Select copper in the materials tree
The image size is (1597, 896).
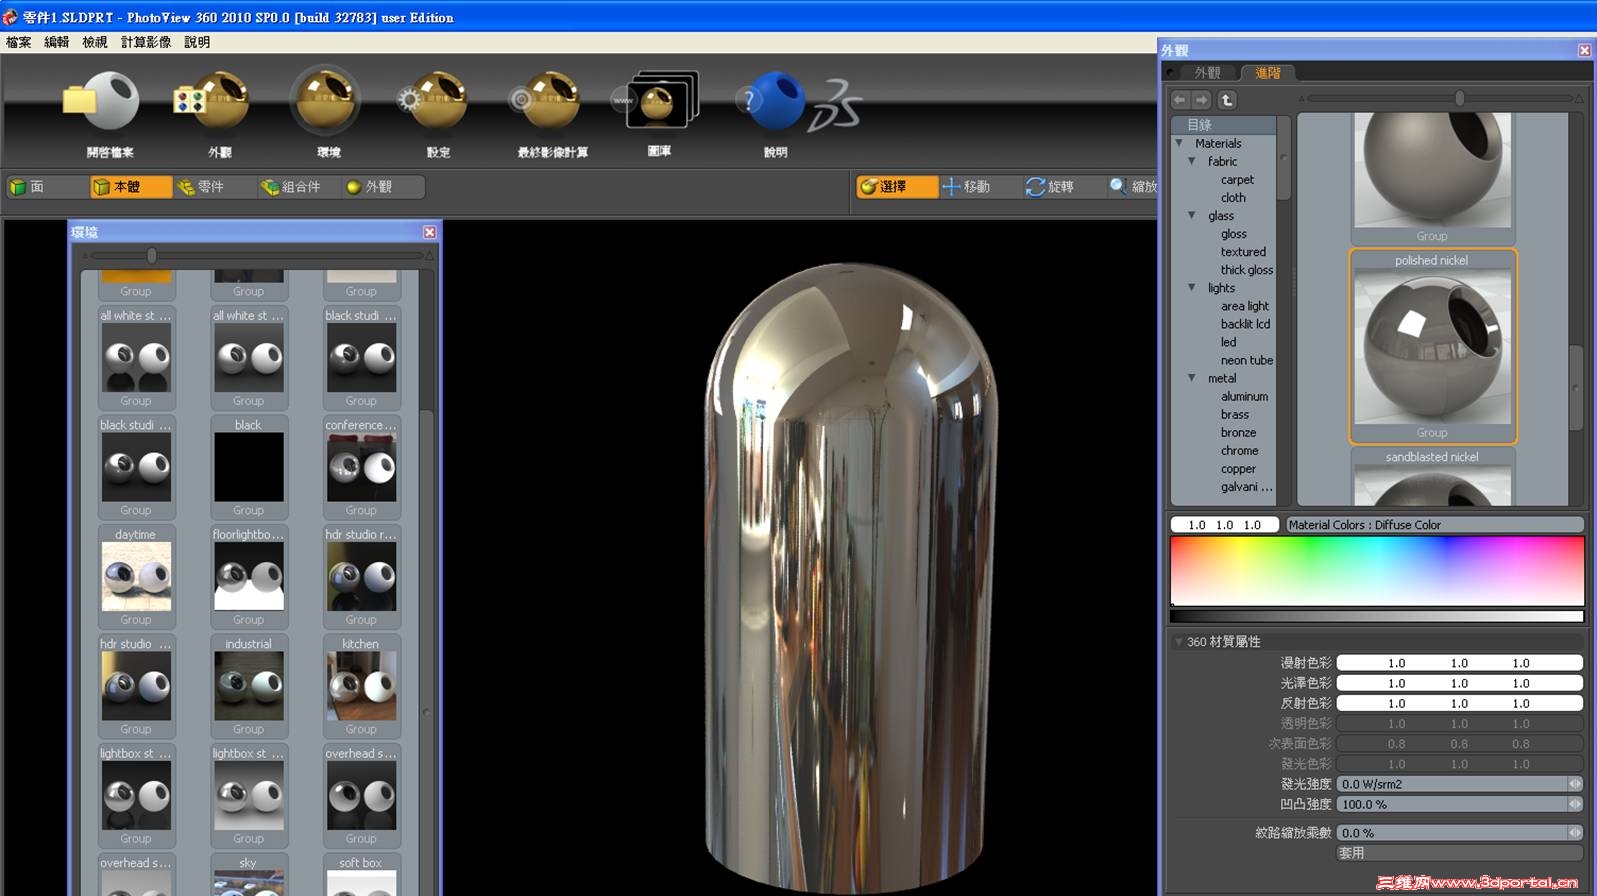tap(1238, 469)
